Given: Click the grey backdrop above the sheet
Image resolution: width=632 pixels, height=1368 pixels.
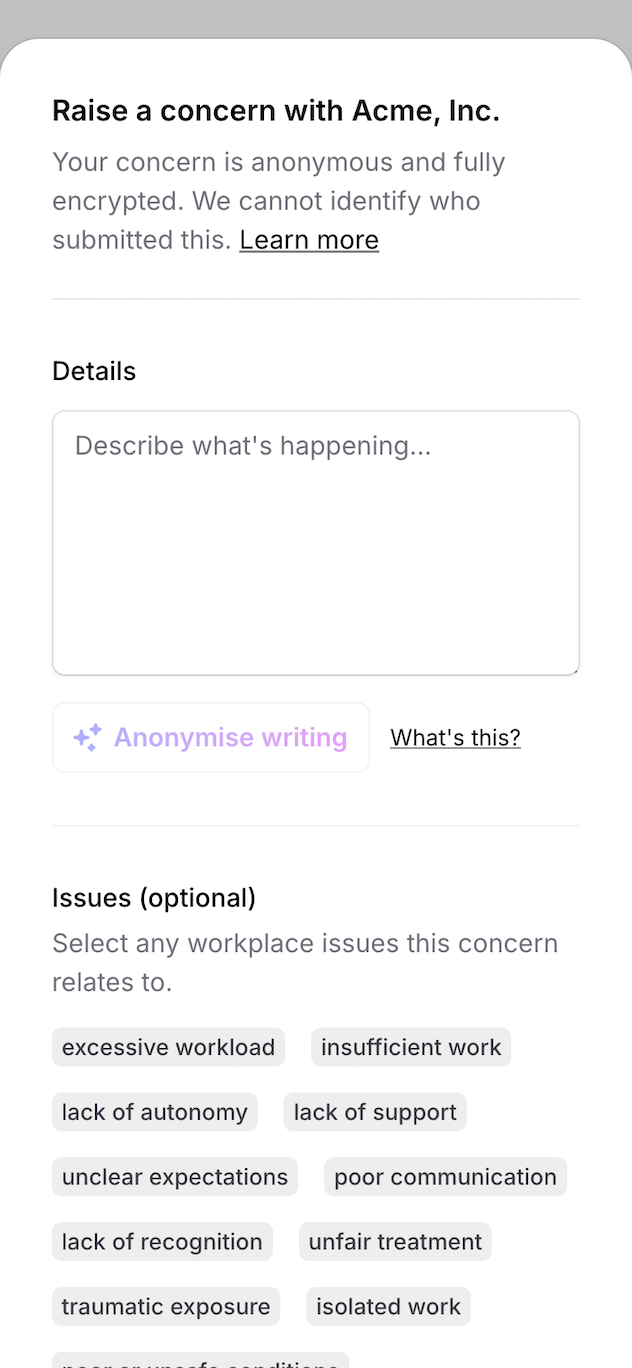Looking at the screenshot, I should point(316,15).
